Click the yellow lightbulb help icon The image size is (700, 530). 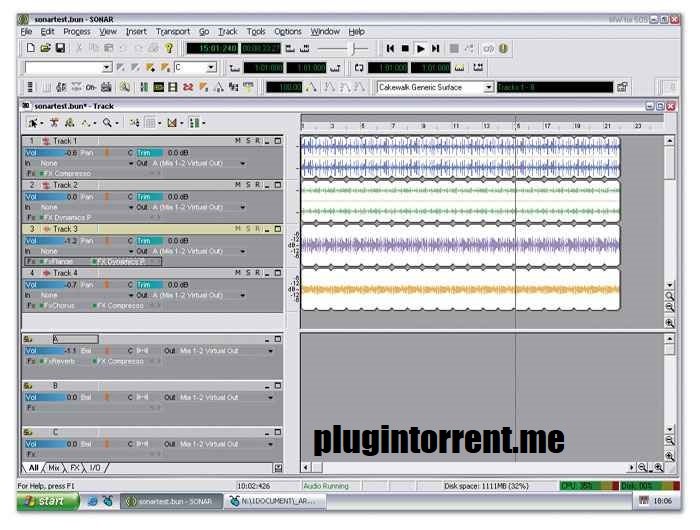tap(169, 48)
